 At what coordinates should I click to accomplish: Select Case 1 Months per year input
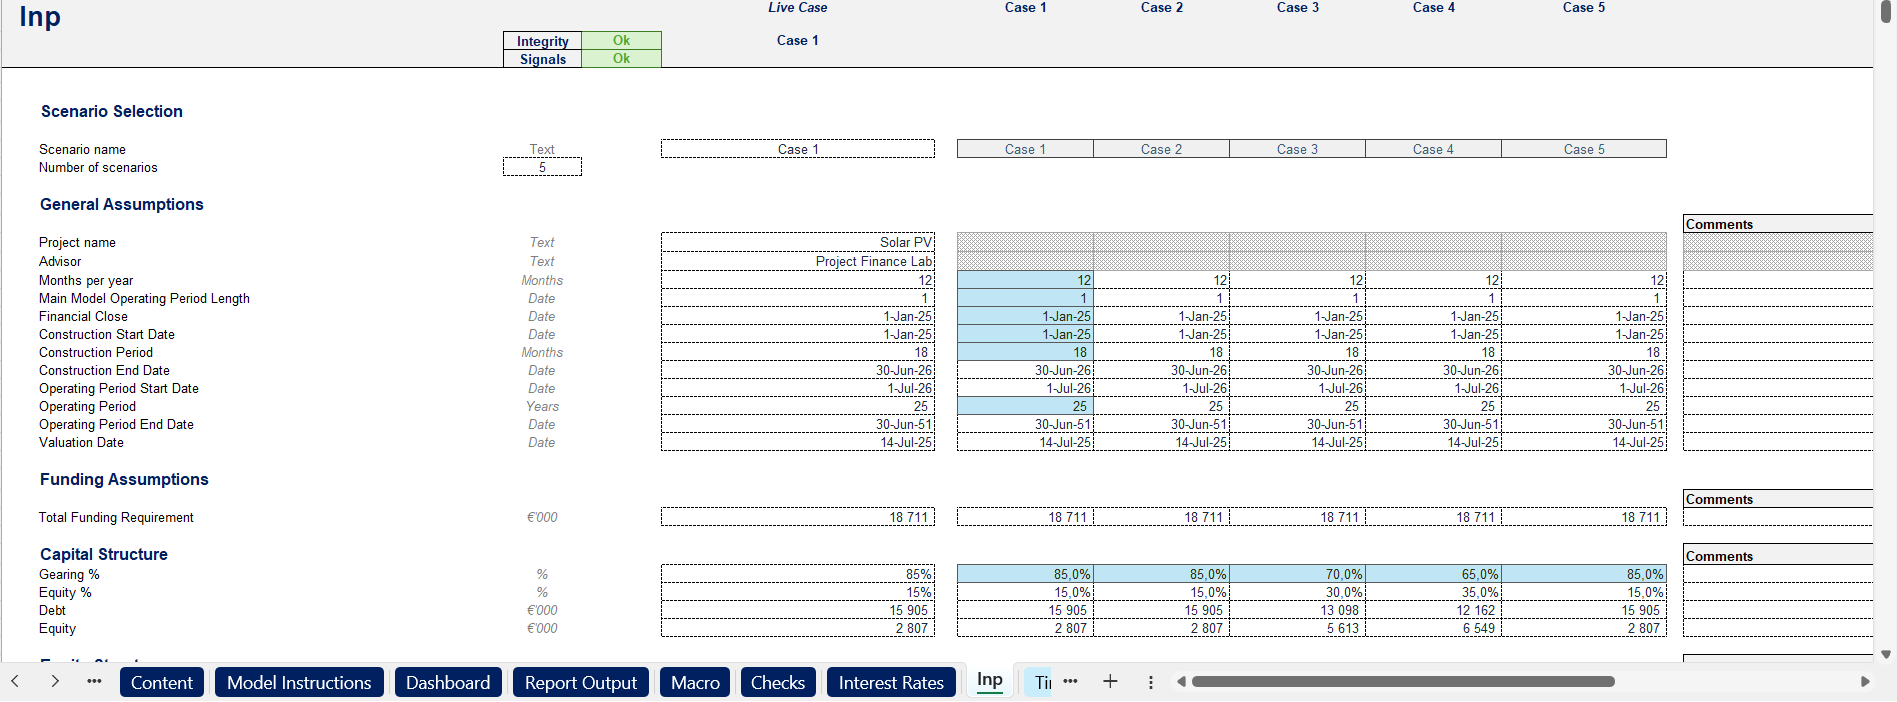(1025, 280)
